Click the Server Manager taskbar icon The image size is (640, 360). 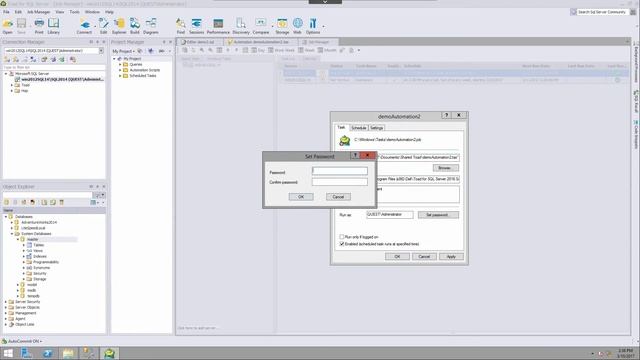(27, 353)
